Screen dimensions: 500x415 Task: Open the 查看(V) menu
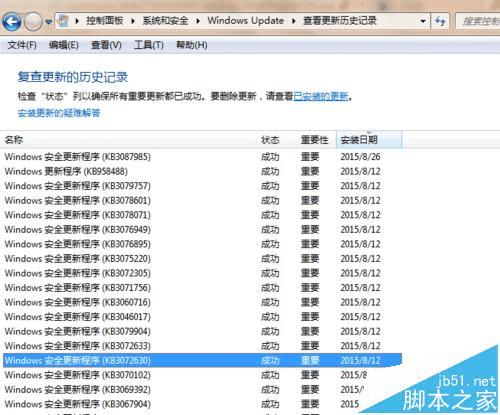[x=106, y=45]
